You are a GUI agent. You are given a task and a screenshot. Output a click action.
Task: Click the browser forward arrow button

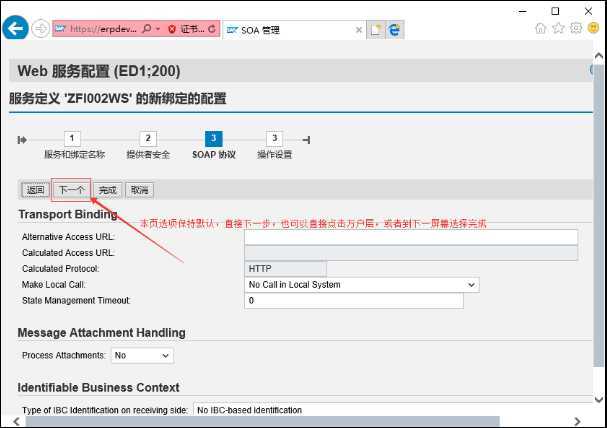(x=40, y=28)
